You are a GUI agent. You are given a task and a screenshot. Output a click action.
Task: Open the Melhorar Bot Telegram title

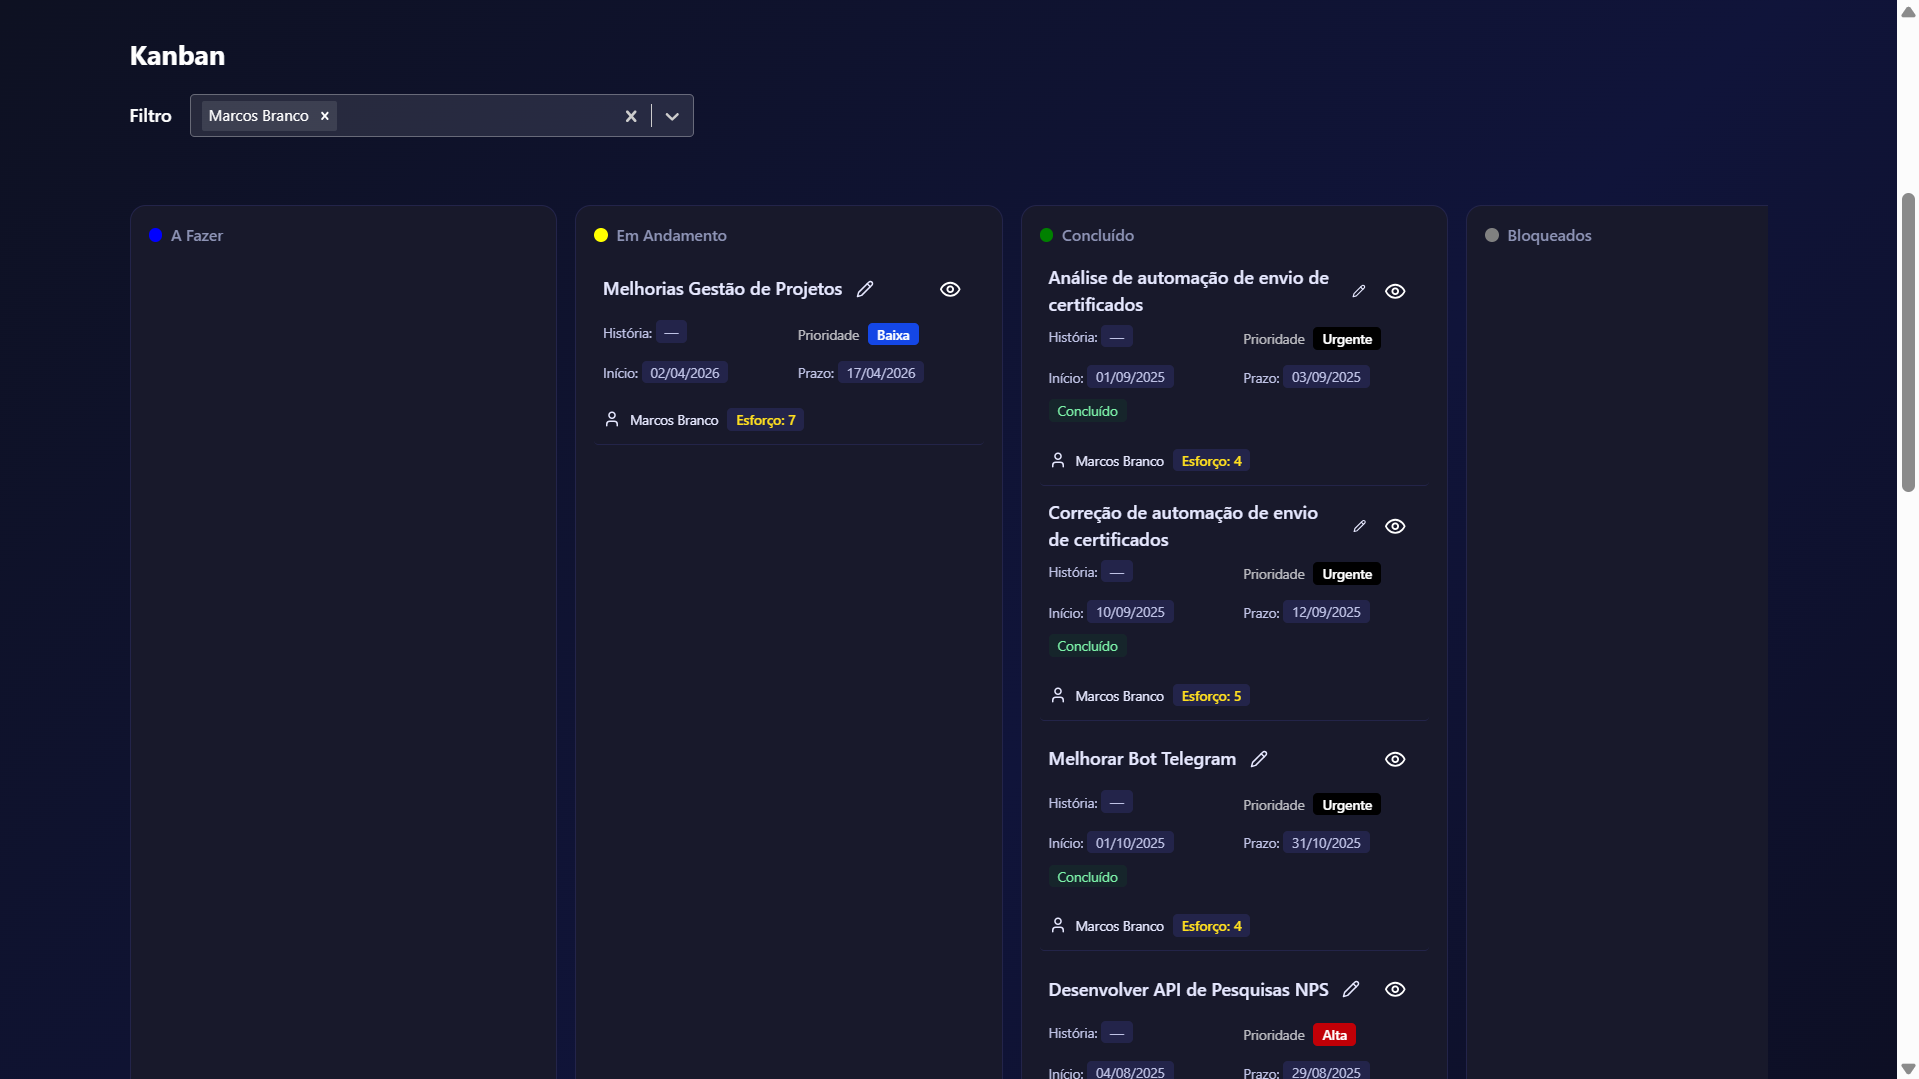coord(1142,759)
